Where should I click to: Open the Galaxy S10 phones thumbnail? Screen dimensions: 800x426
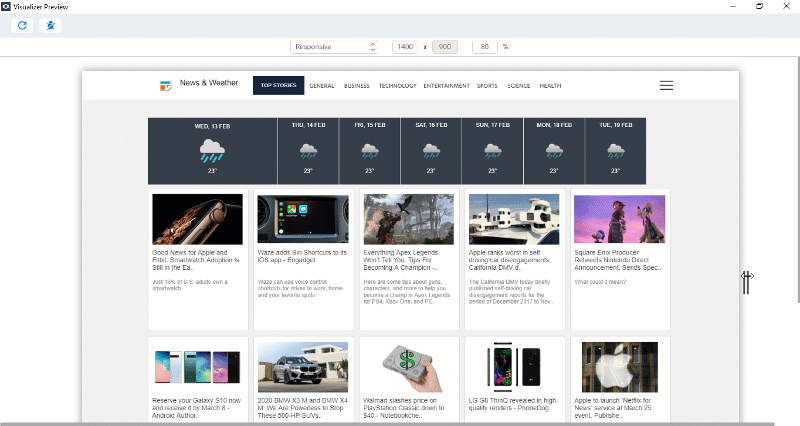point(197,367)
